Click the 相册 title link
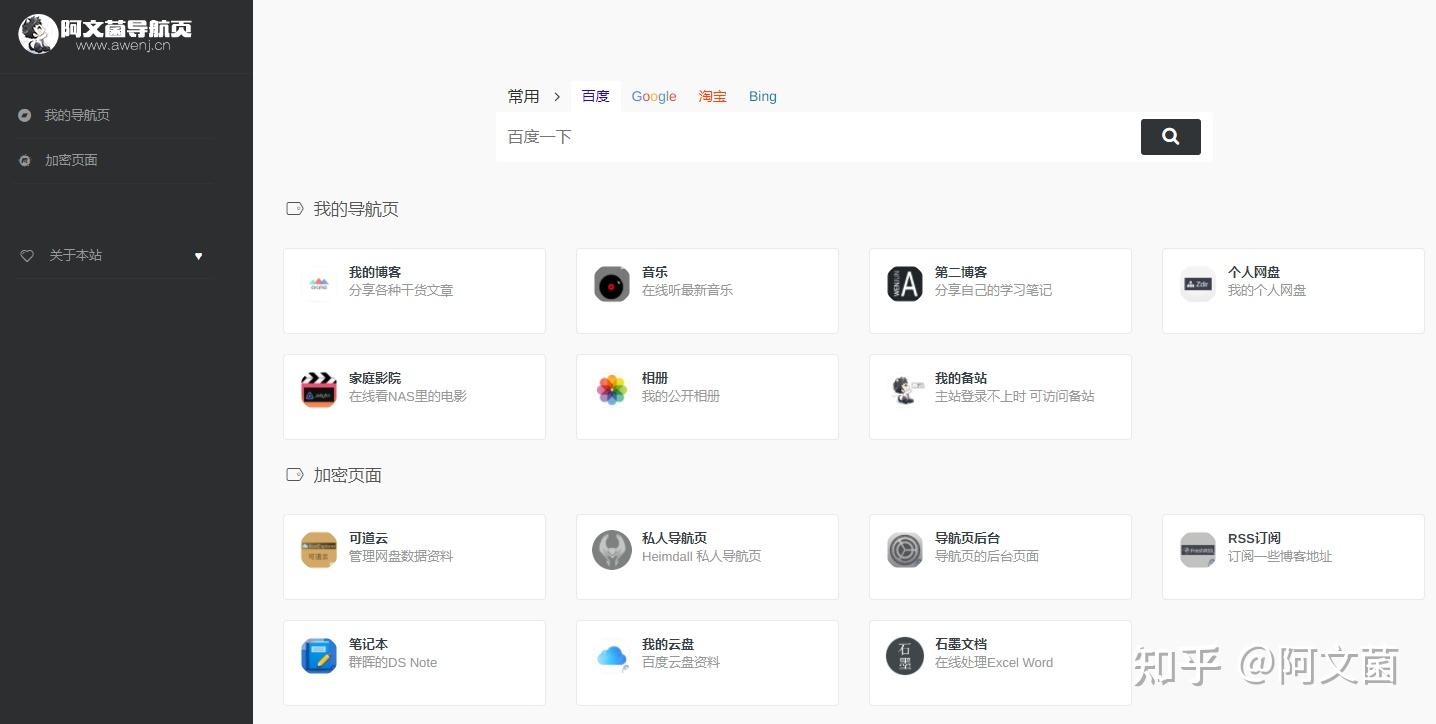The image size is (1436, 724). (x=655, y=378)
